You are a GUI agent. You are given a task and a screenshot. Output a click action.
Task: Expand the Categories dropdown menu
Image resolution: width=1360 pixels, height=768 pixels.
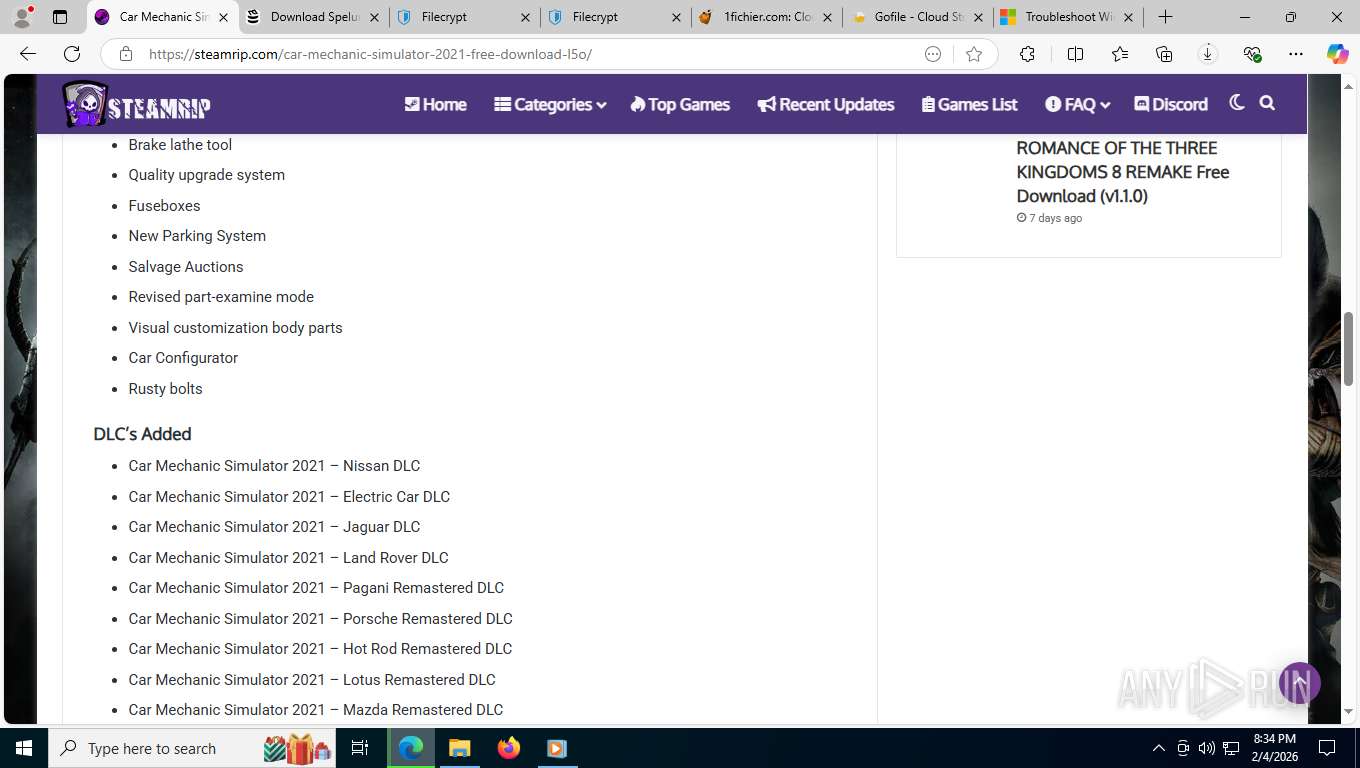pyautogui.click(x=550, y=104)
